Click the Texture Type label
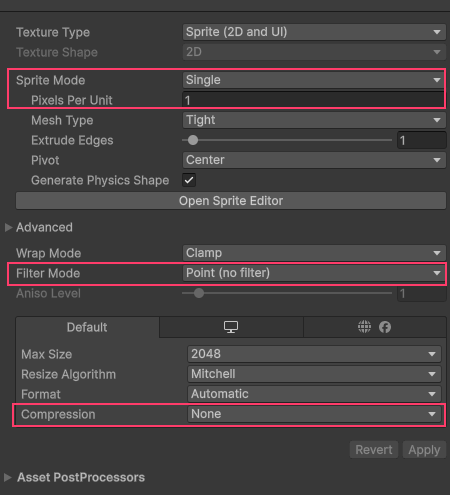 pyautogui.click(x=53, y=32)
